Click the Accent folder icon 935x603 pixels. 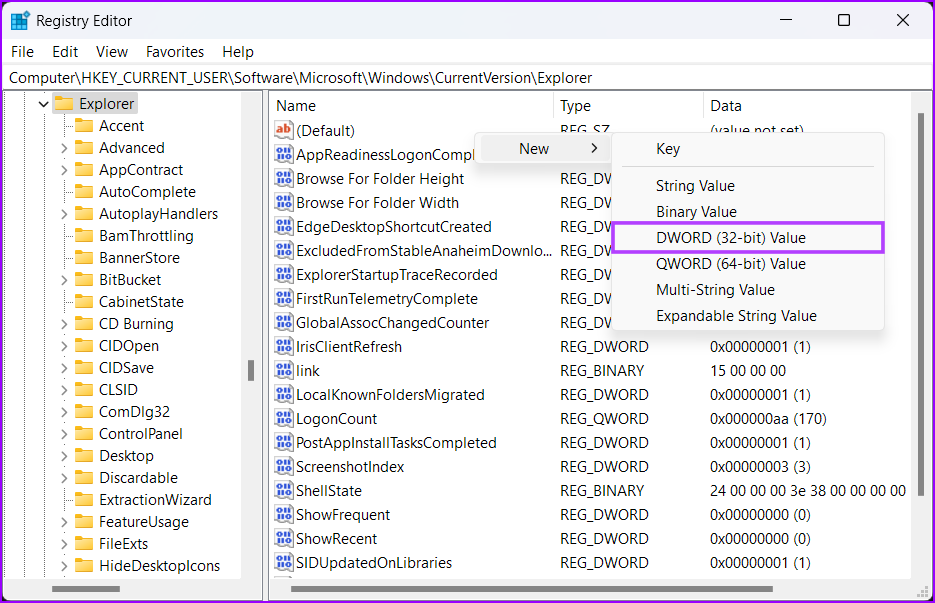[84, 126]
